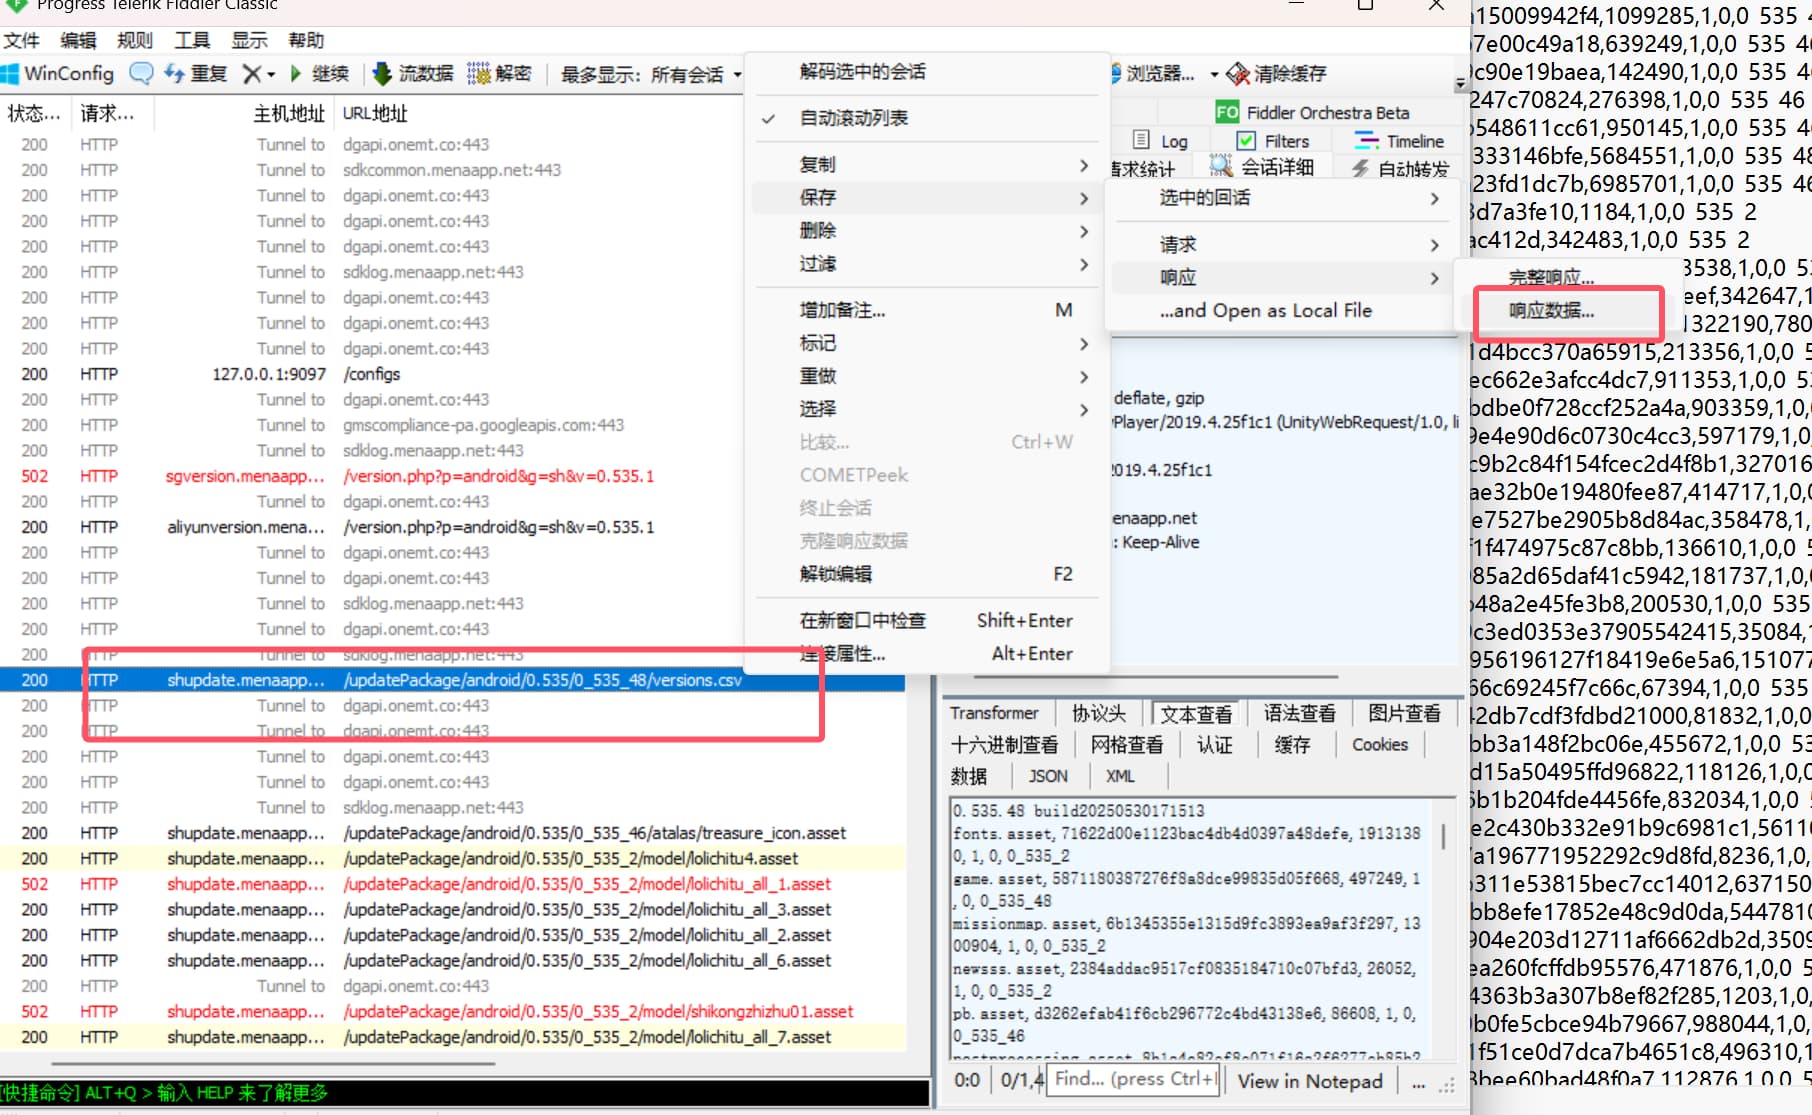Open the Fiddler Orchestra Beta tab
1812x1115 pixels.
tap(1313, 112)
